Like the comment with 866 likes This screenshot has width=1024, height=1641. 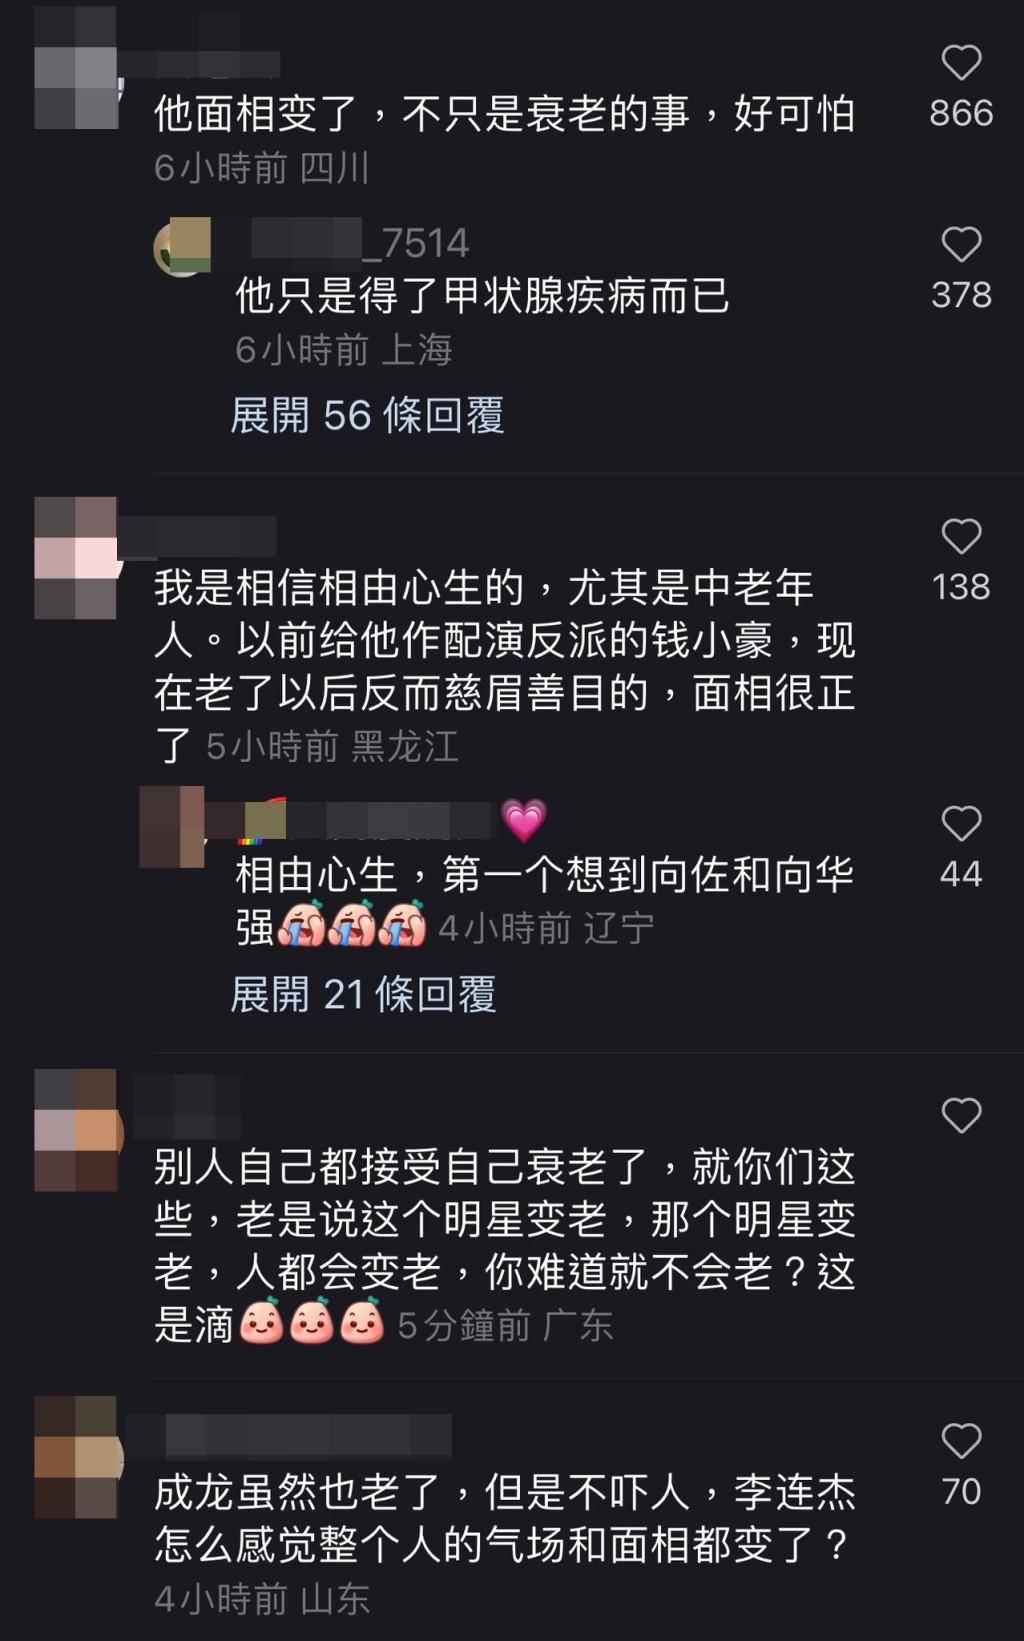[x=961, y=63]
